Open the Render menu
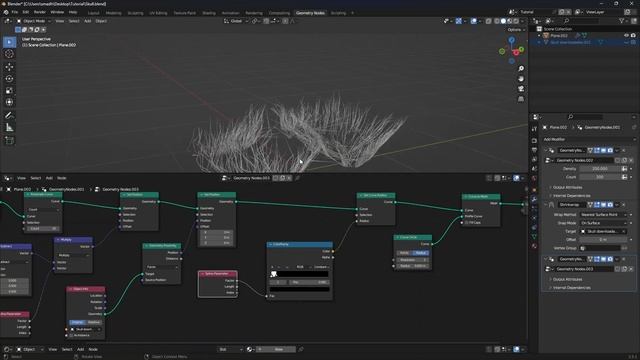This screenshot has height=360, width=640. pyautogui.click(x=40, y=12)
